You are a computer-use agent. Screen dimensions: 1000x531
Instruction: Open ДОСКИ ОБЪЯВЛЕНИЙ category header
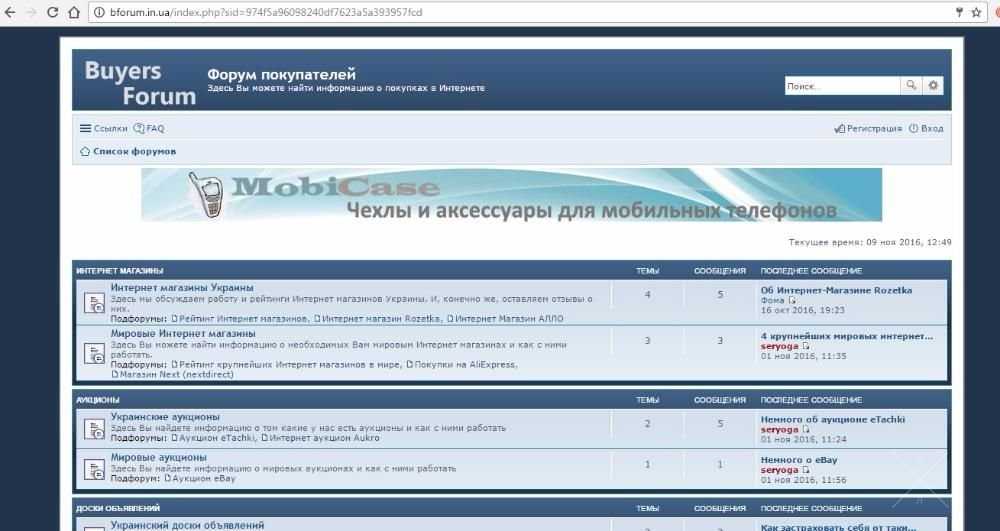118,508
